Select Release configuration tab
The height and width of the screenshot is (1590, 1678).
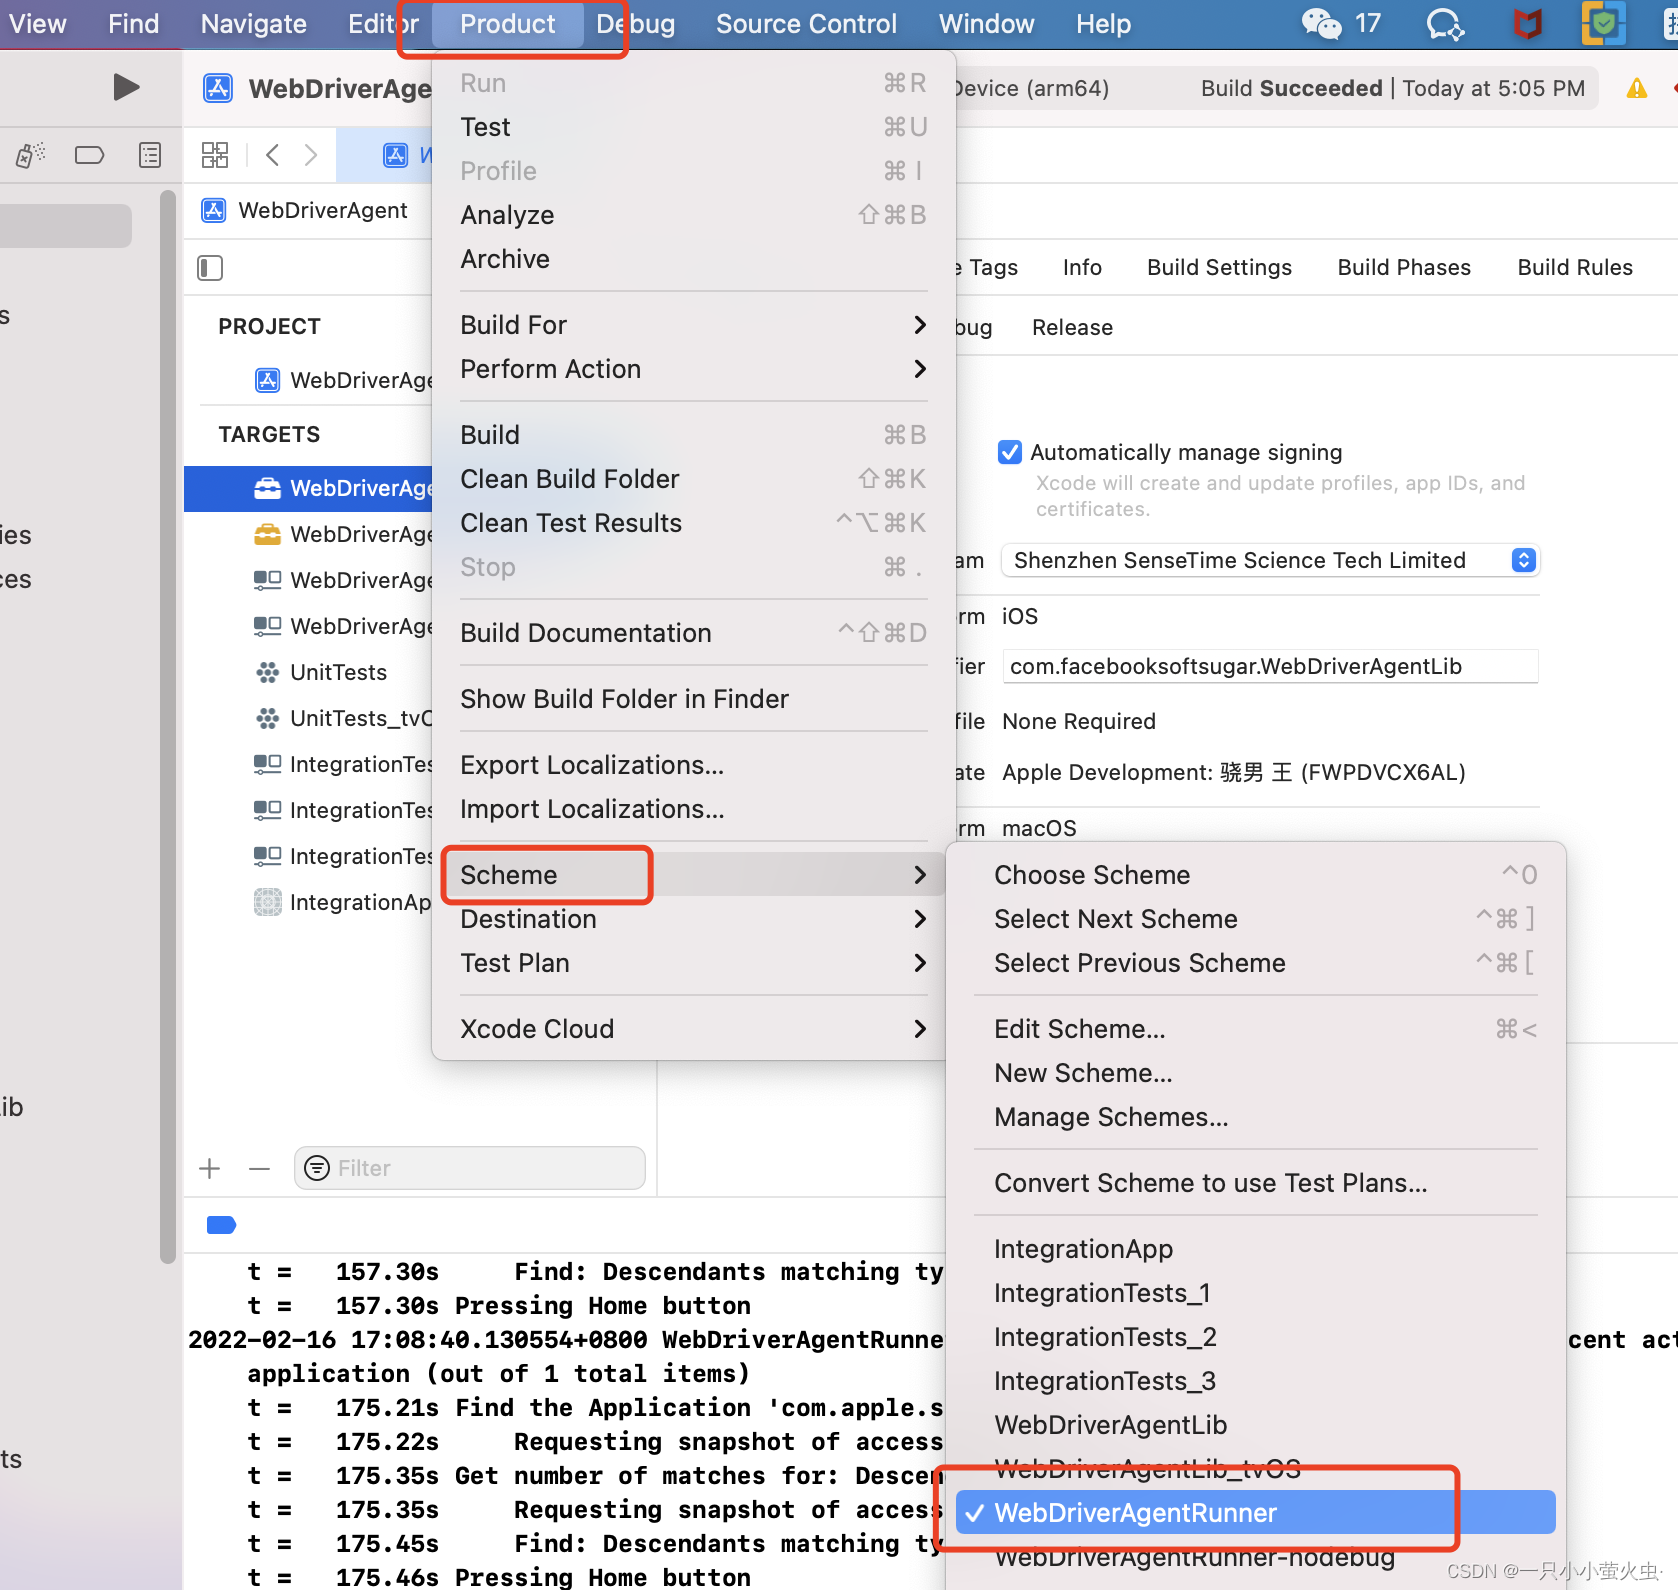[x=1072, y=327]
